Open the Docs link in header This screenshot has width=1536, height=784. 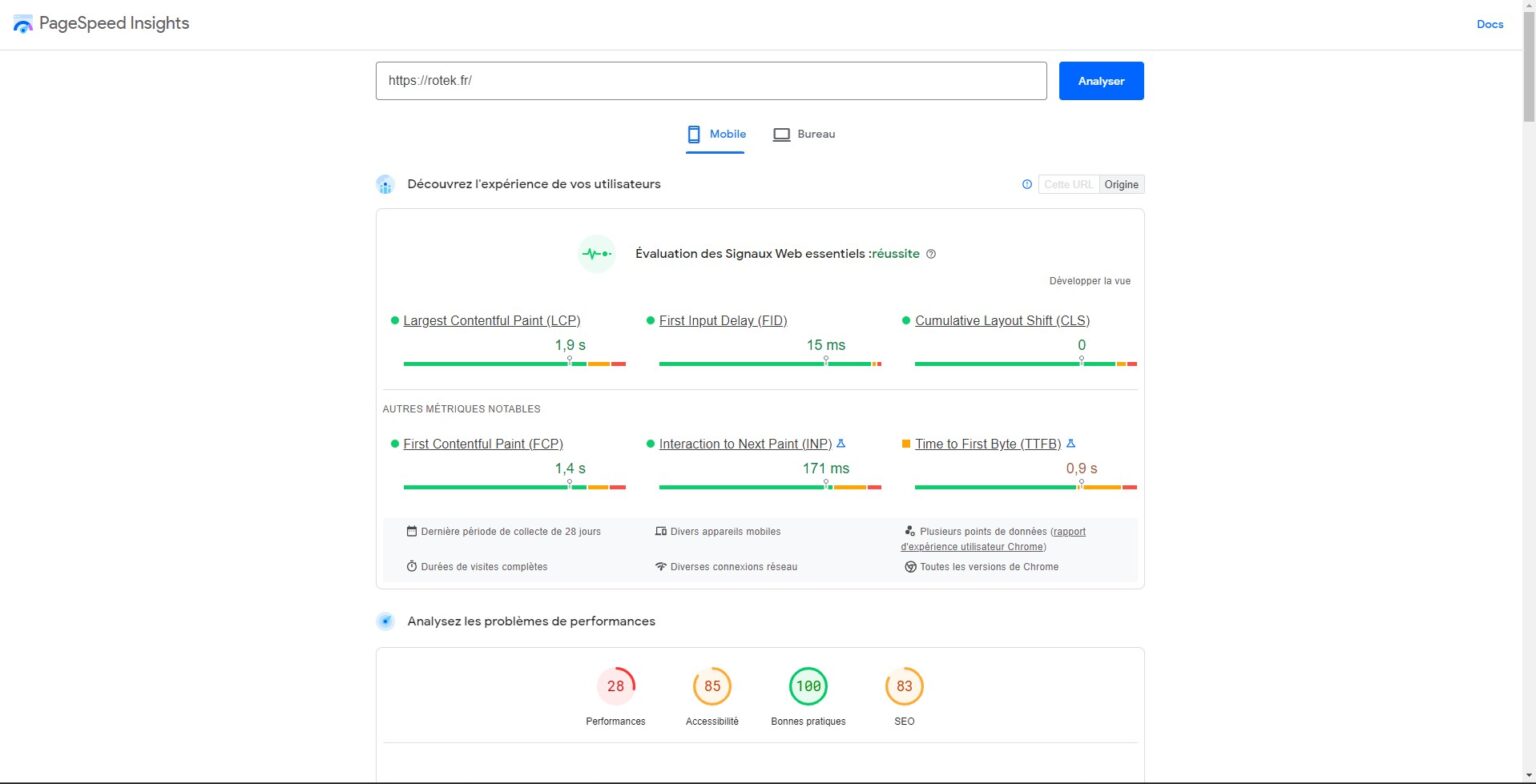(x=1490, y=24)
